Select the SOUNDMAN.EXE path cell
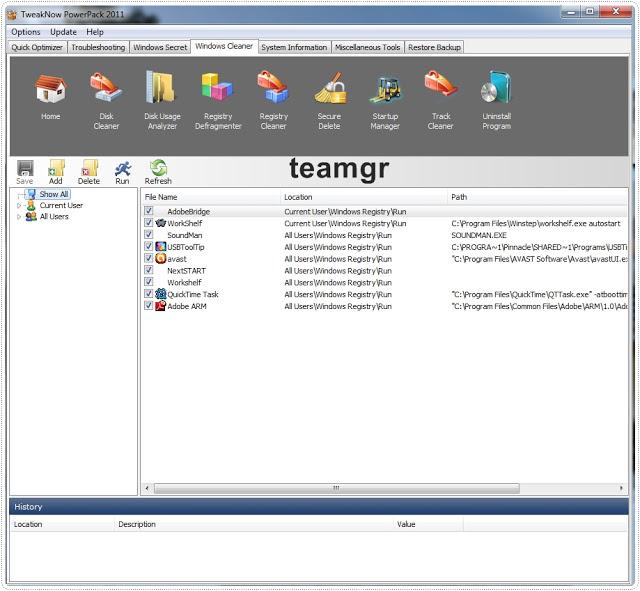This screenshot has width=640, height=591. [479, 235]
